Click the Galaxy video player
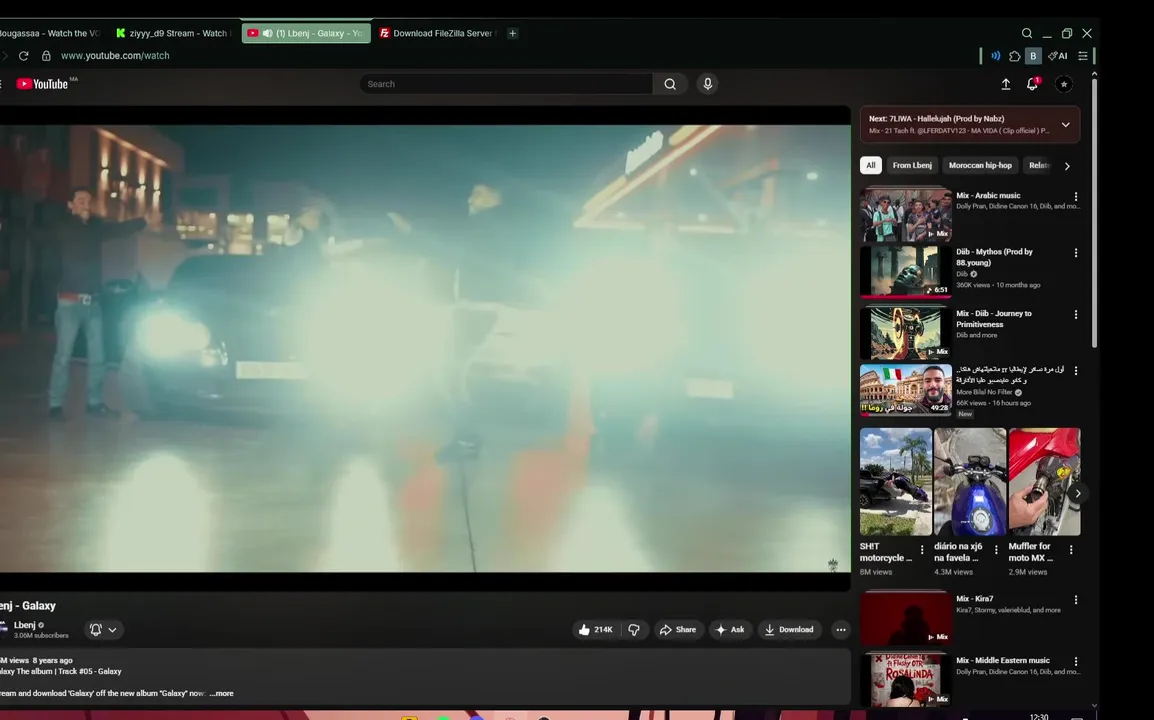This screenshot has width=1154, height=720. pyautogui.click(x=425, y=348)
